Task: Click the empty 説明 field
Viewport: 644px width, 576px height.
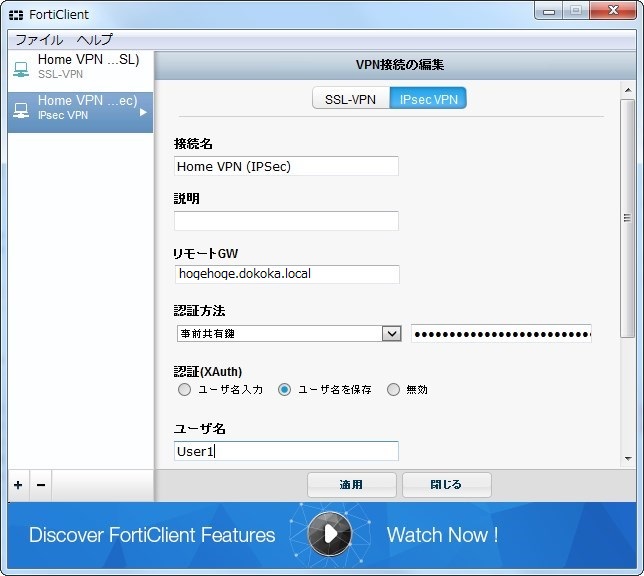Action: pos(286,221)
